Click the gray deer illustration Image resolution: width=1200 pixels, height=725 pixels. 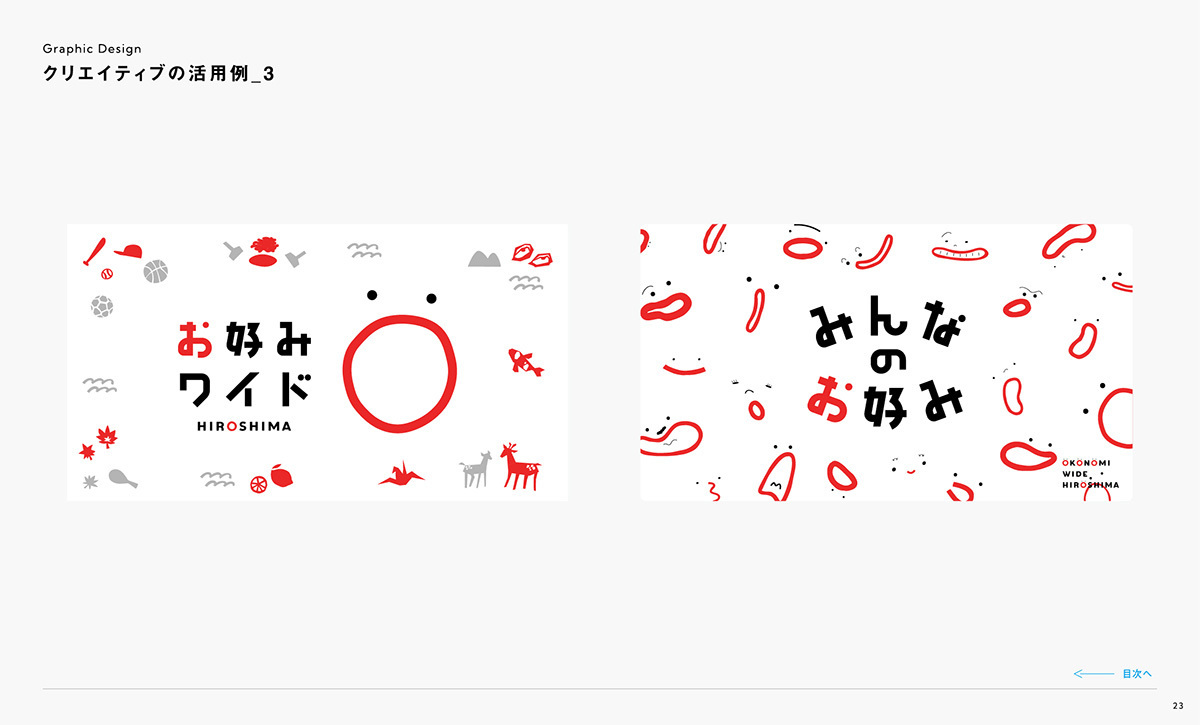click(x=476, y=469)
